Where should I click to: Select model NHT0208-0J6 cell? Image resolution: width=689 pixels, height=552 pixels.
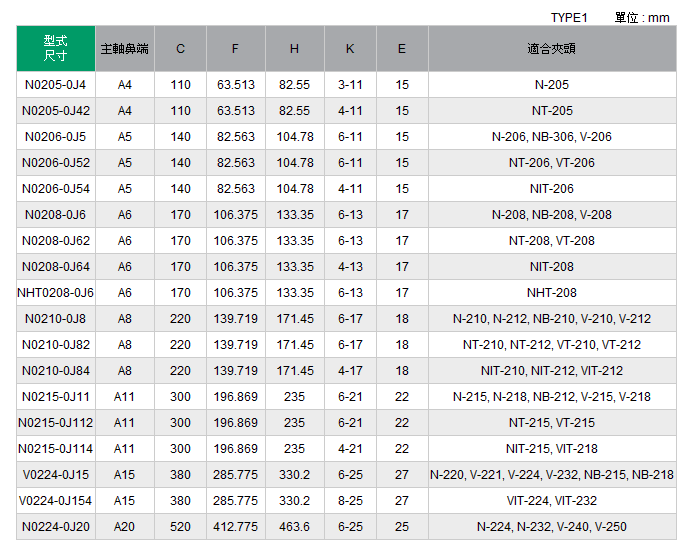(56, 293)
